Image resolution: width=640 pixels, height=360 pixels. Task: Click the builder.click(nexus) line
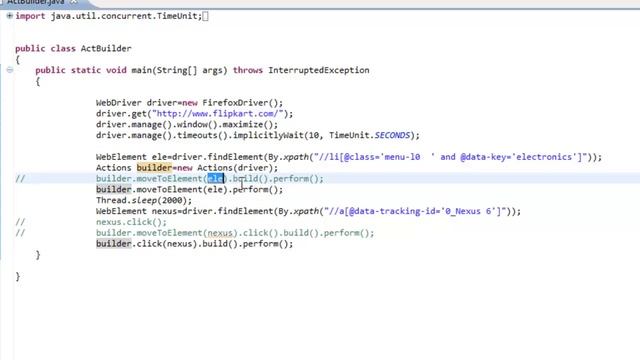tap(194, 244)
